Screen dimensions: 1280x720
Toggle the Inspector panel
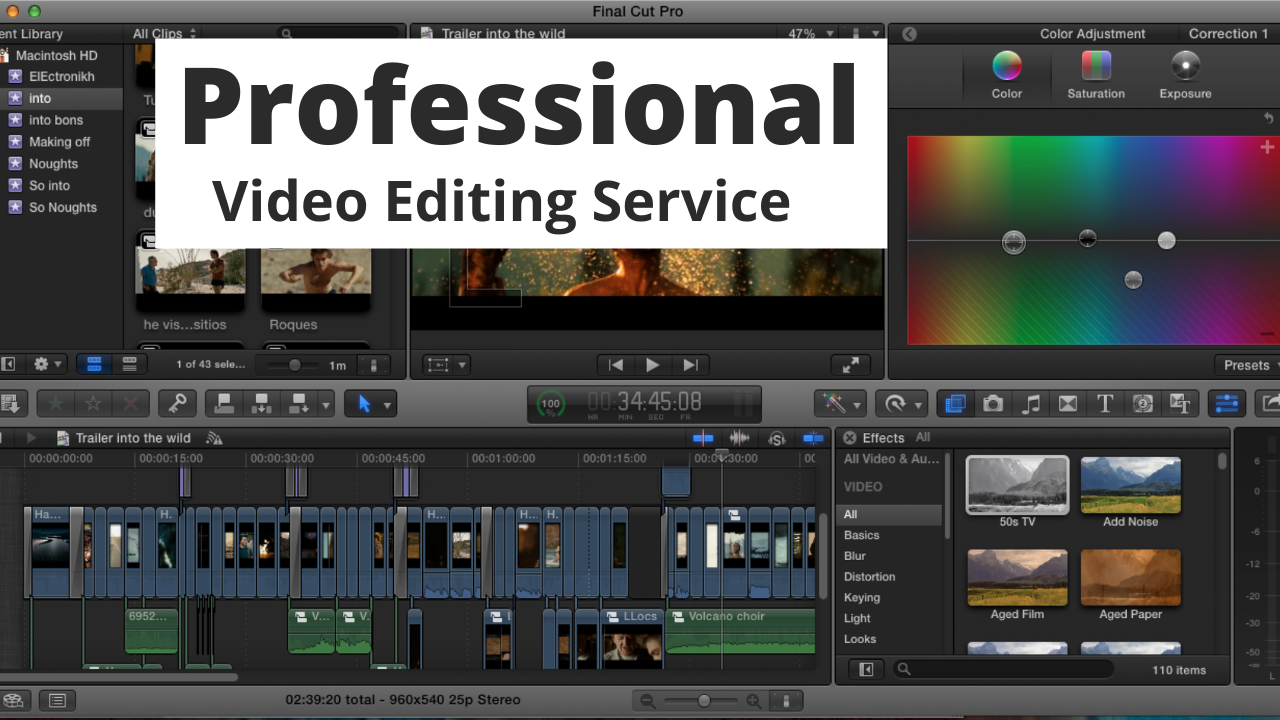[x=1227, y=404]
